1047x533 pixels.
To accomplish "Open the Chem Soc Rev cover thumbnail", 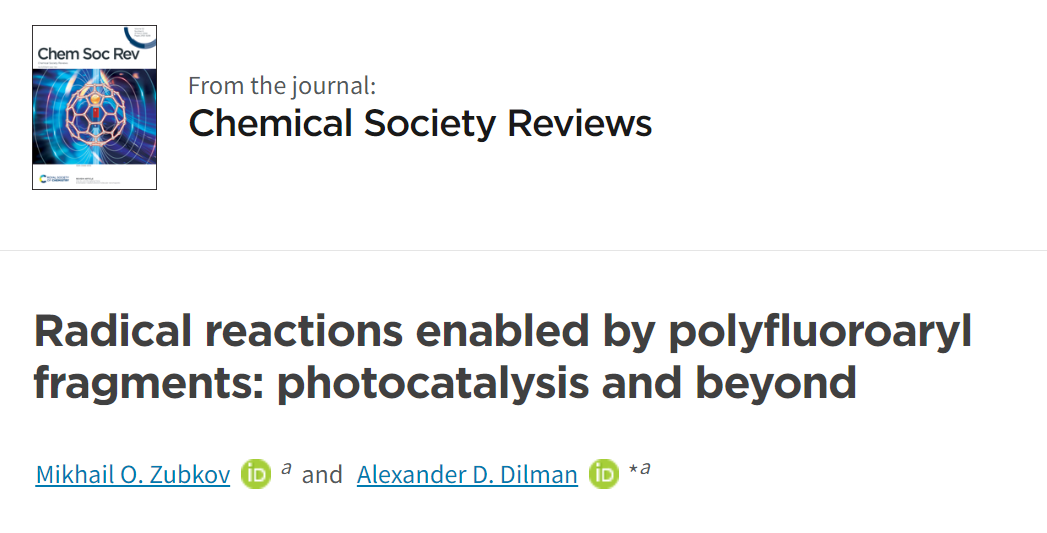I will click(94, 108).
